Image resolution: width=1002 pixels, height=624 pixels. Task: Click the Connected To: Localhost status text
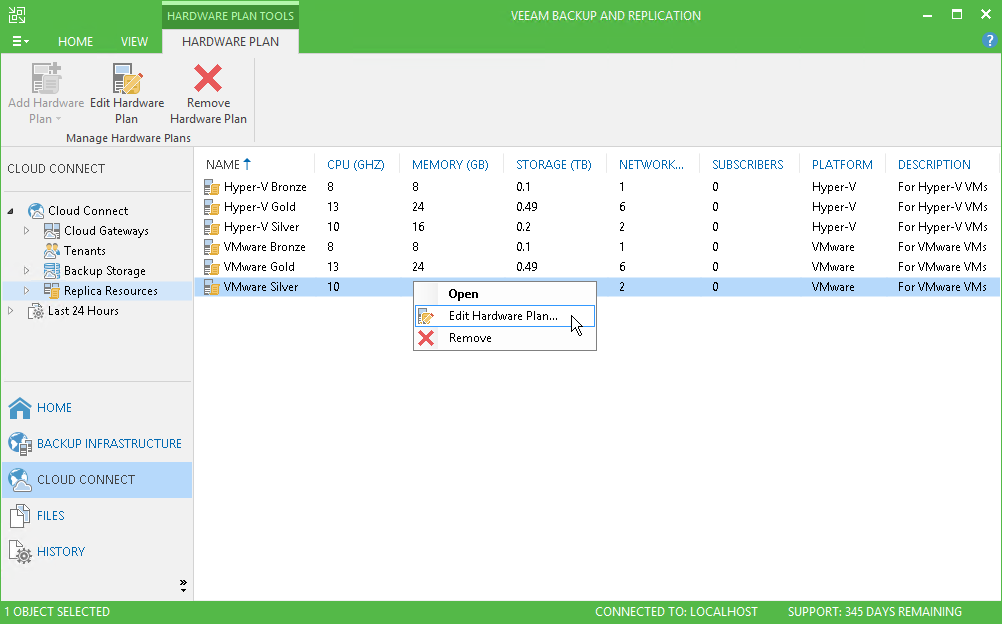click(x=676, y=612)
